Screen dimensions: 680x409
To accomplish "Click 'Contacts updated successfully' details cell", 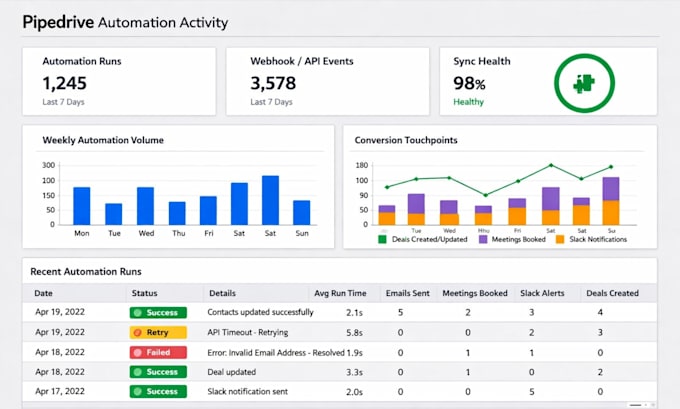I will [x=260, y=312].
